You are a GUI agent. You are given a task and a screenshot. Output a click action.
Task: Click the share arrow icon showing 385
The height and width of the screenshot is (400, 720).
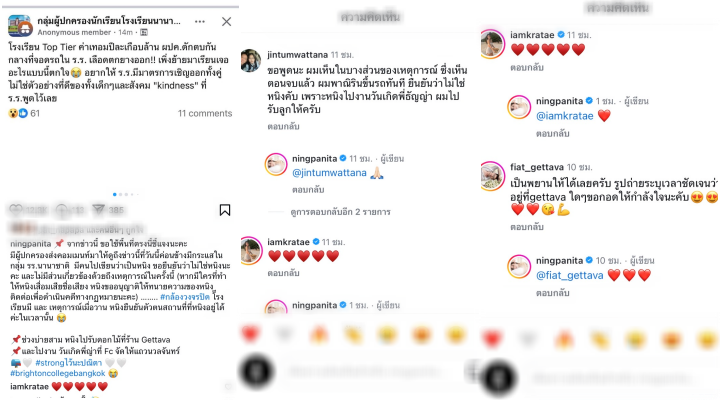(x=98, y=209)
